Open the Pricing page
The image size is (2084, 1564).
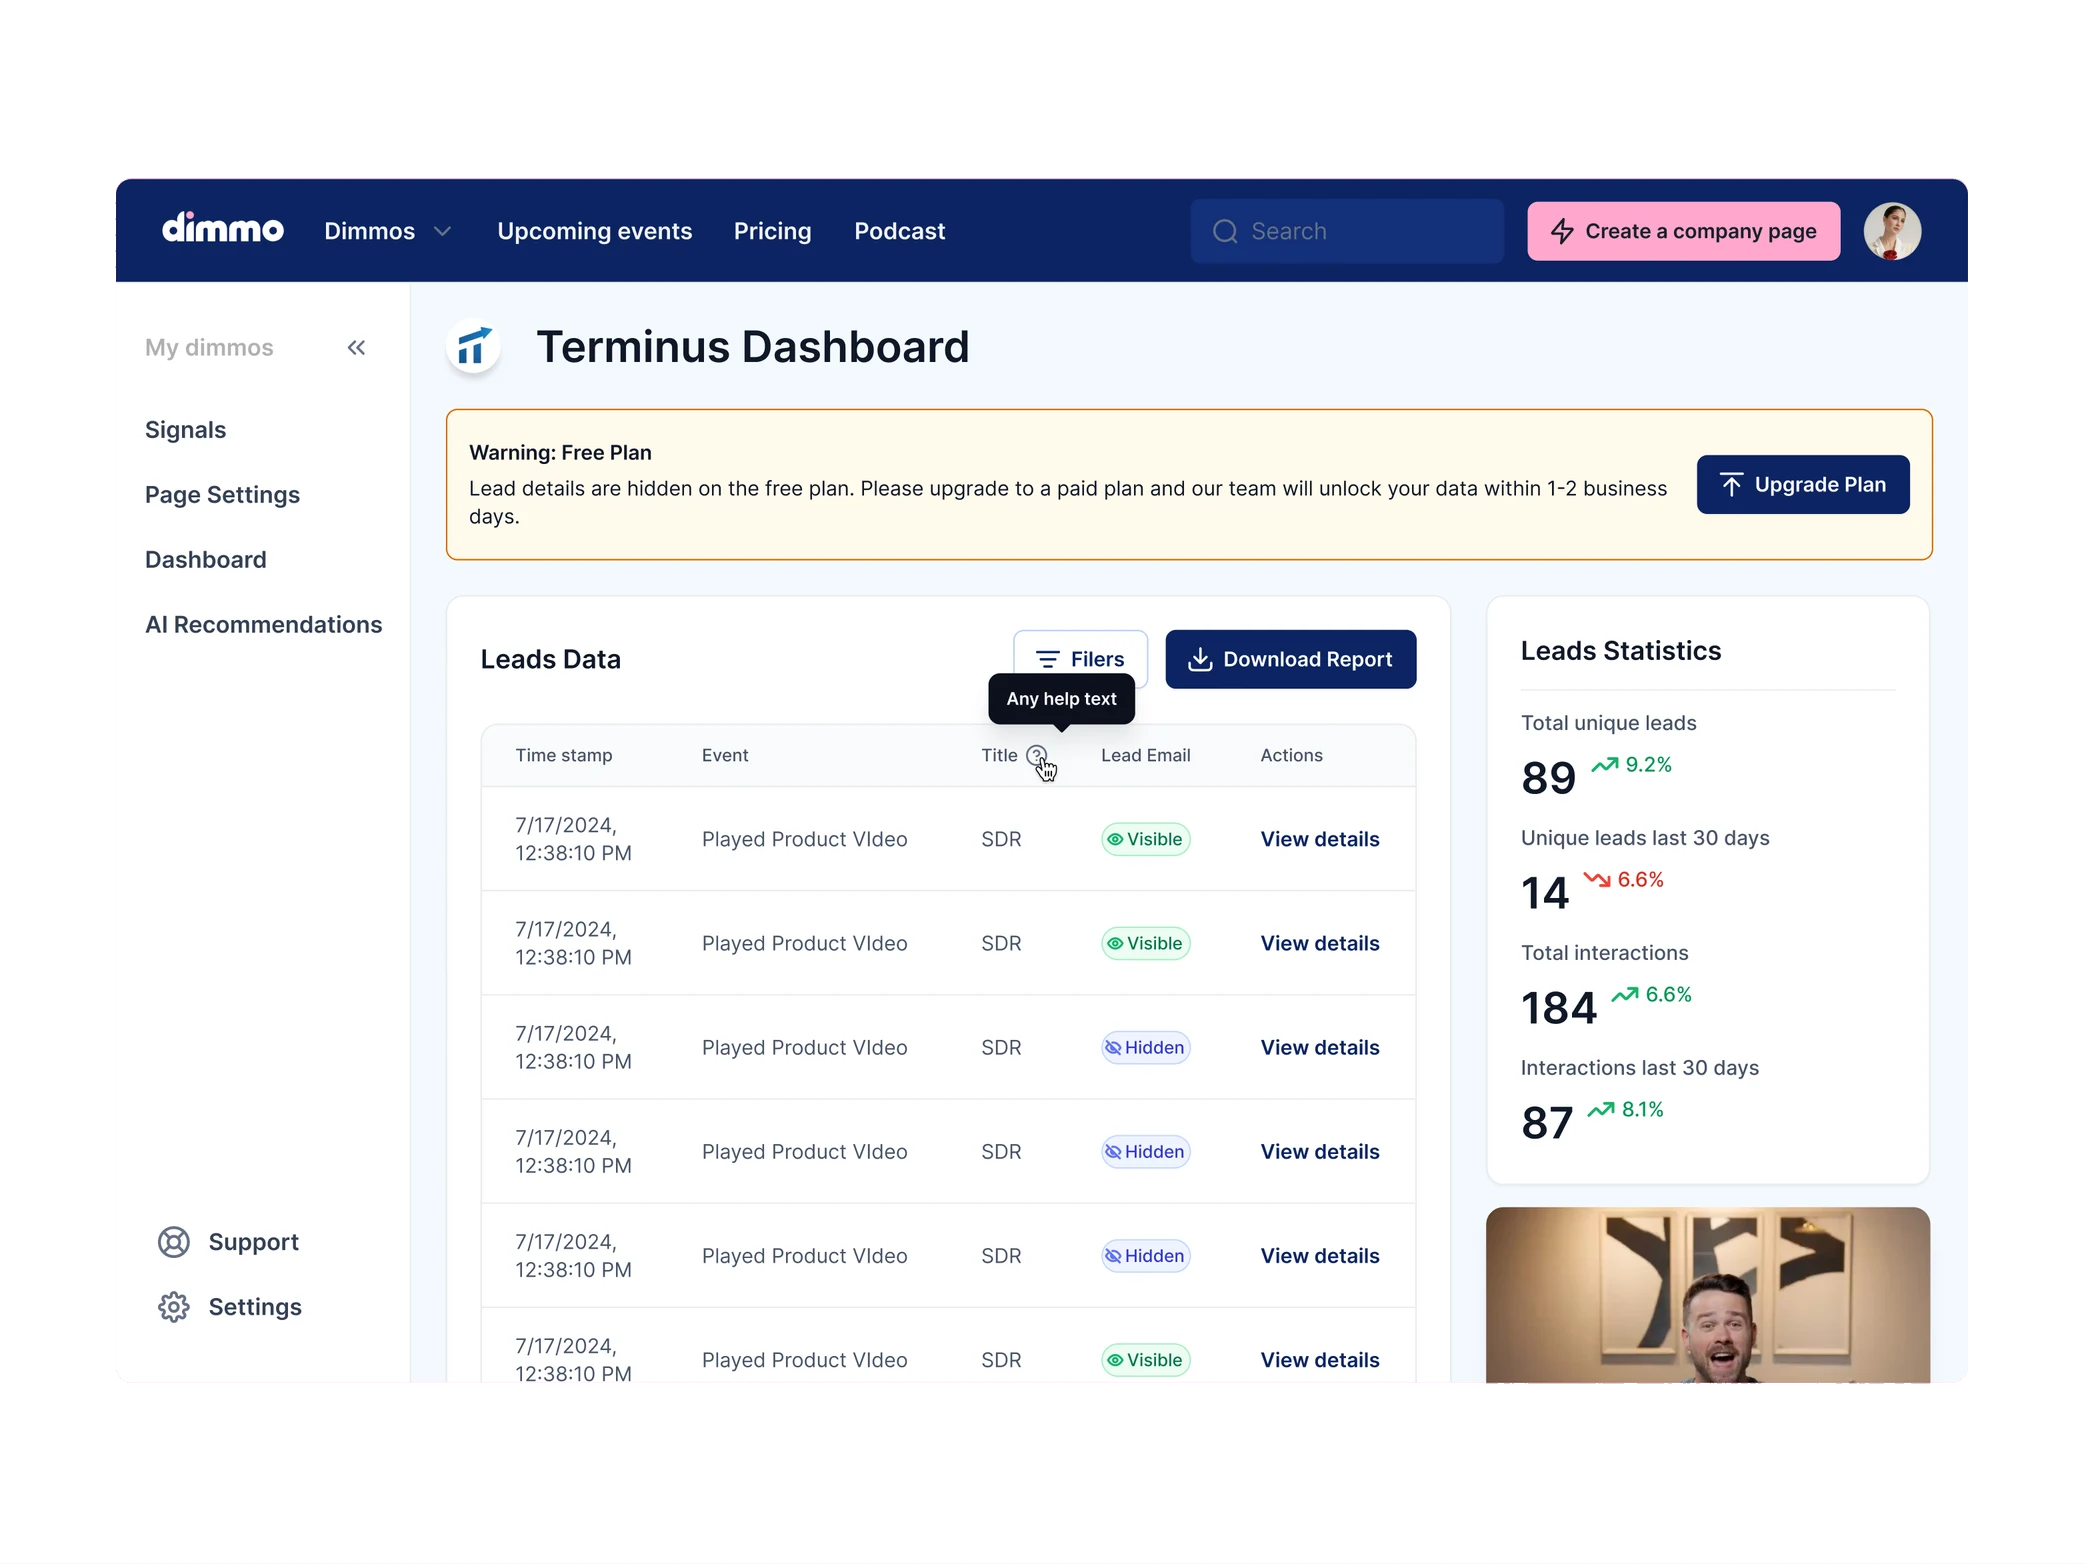773,231
